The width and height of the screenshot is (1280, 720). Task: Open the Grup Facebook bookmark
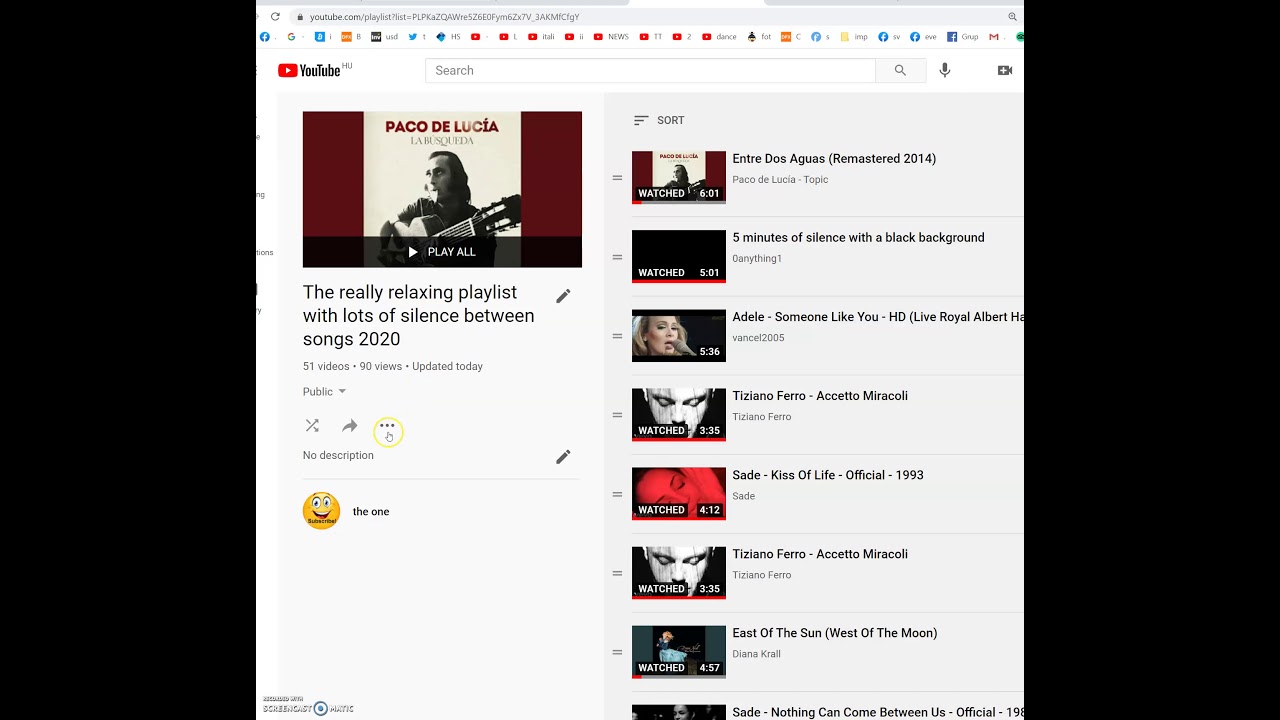click(x=963, y=37)
